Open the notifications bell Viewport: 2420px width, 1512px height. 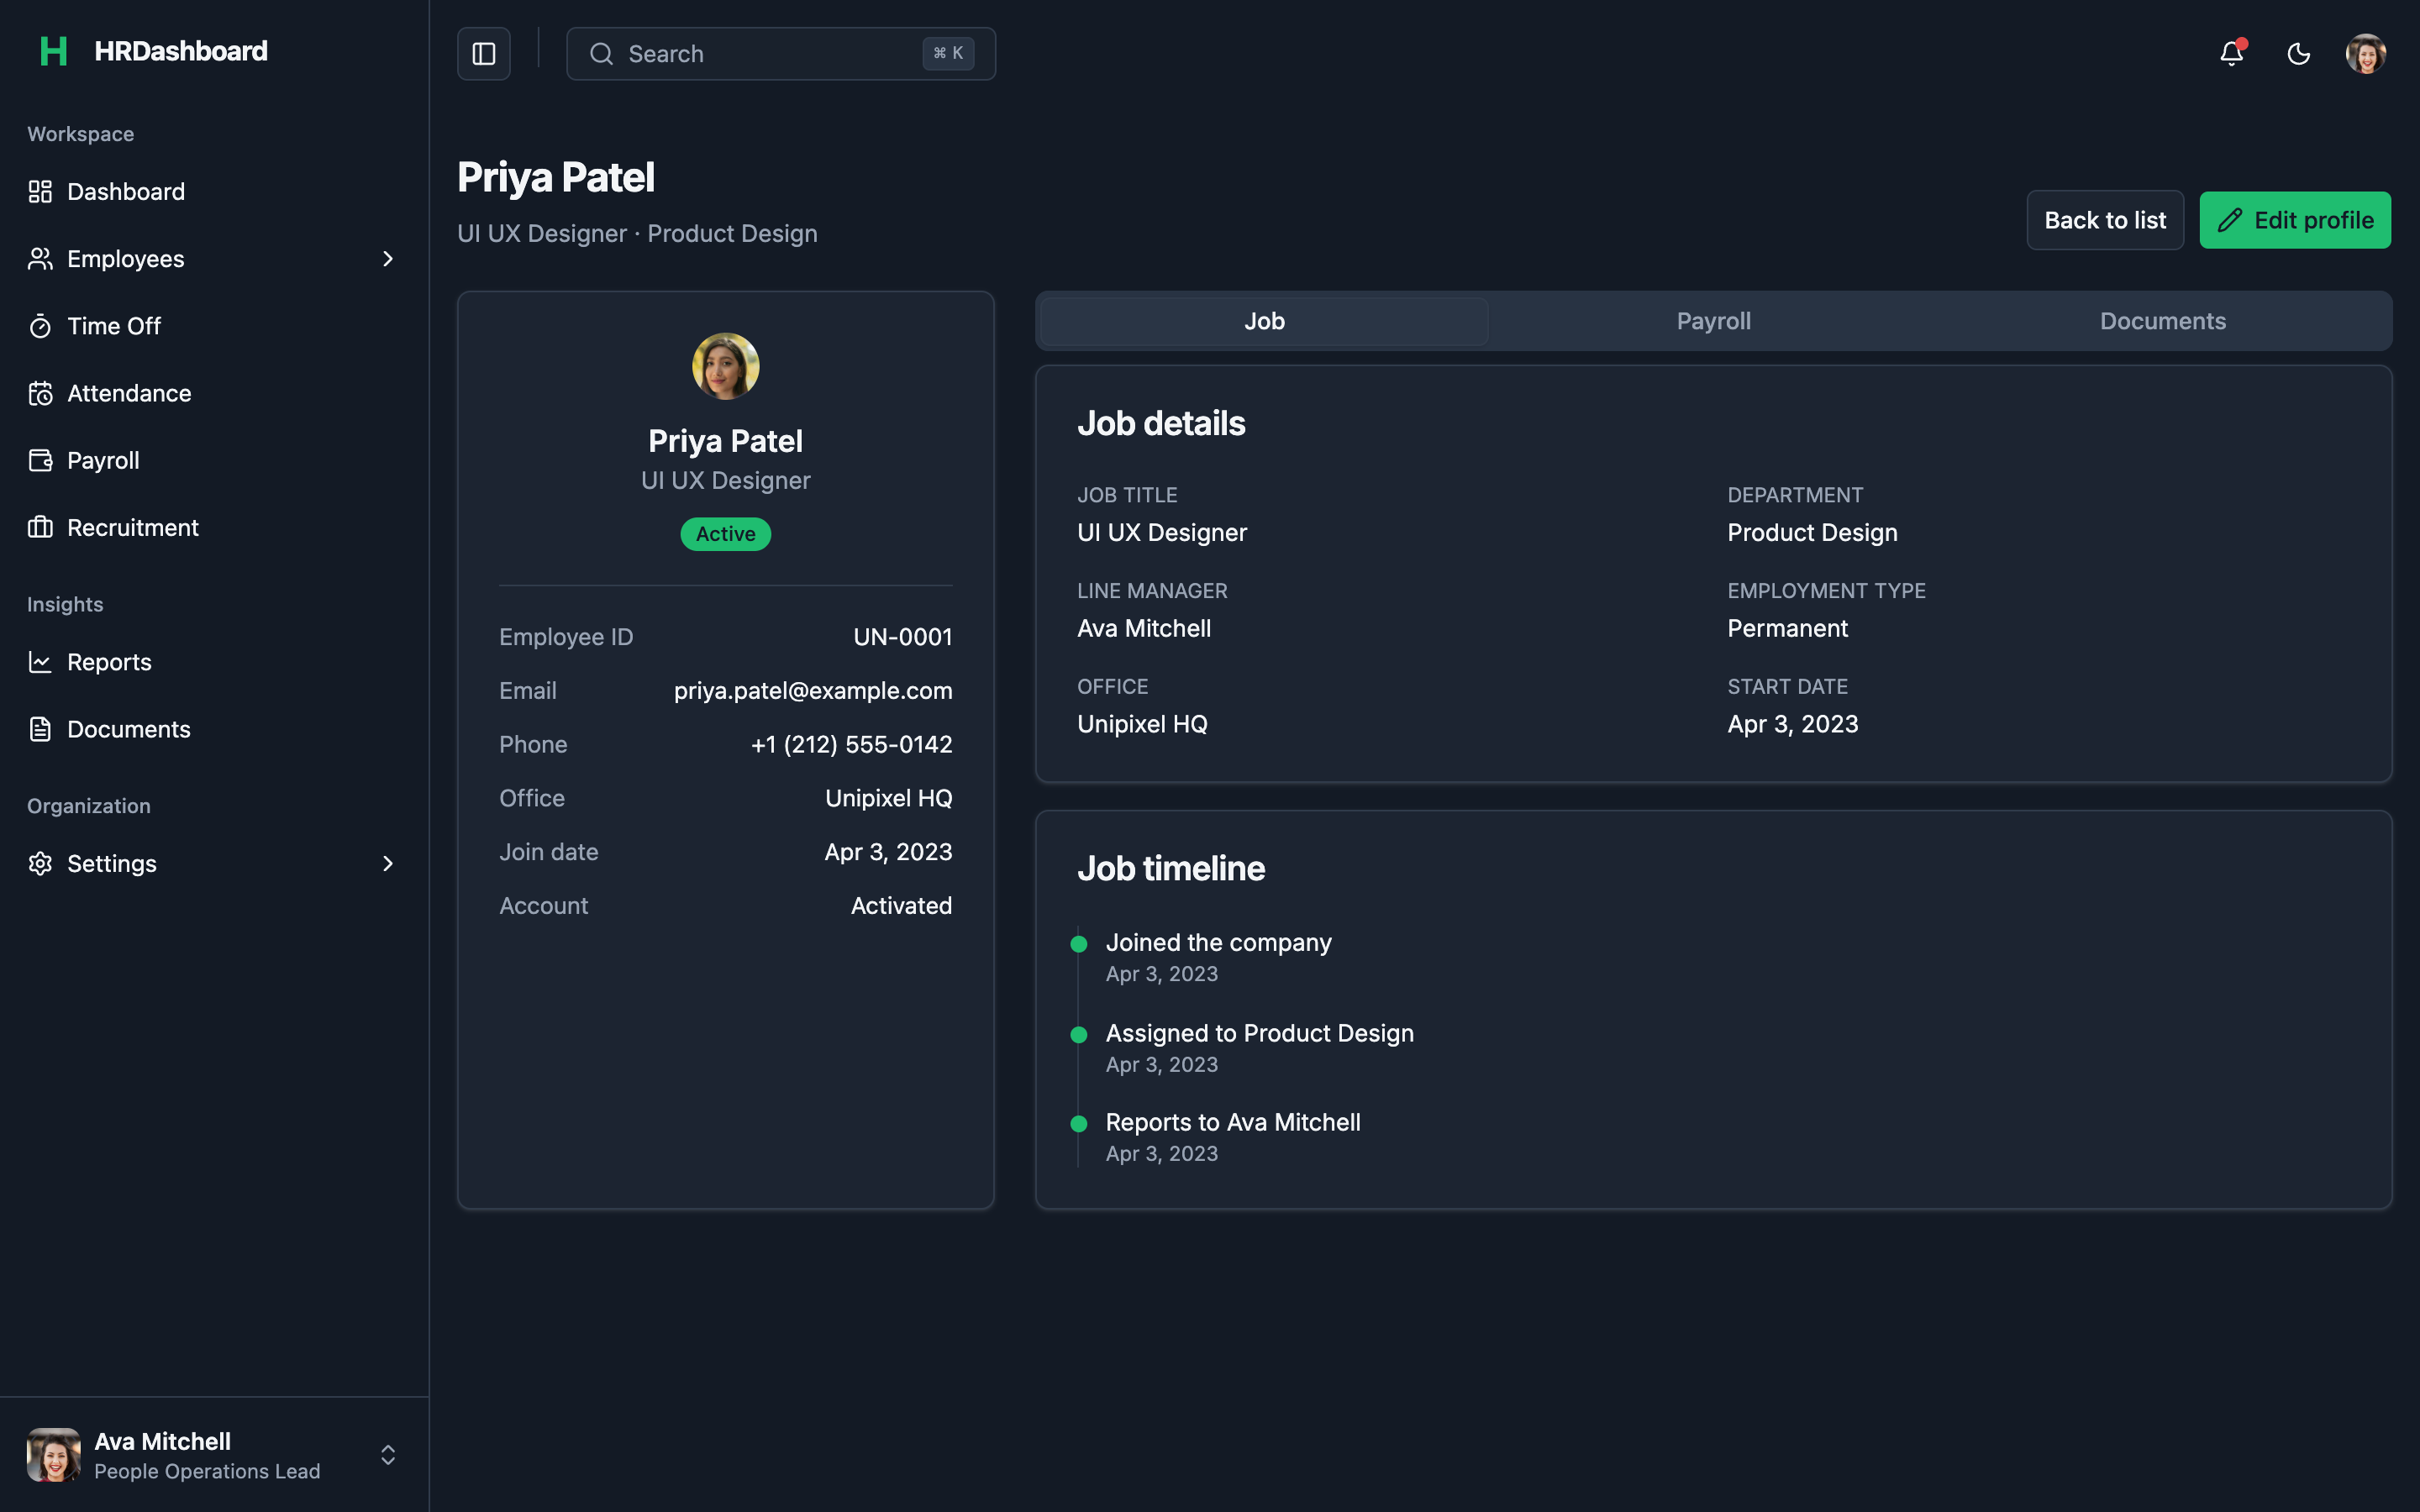tap(2232, 54)
